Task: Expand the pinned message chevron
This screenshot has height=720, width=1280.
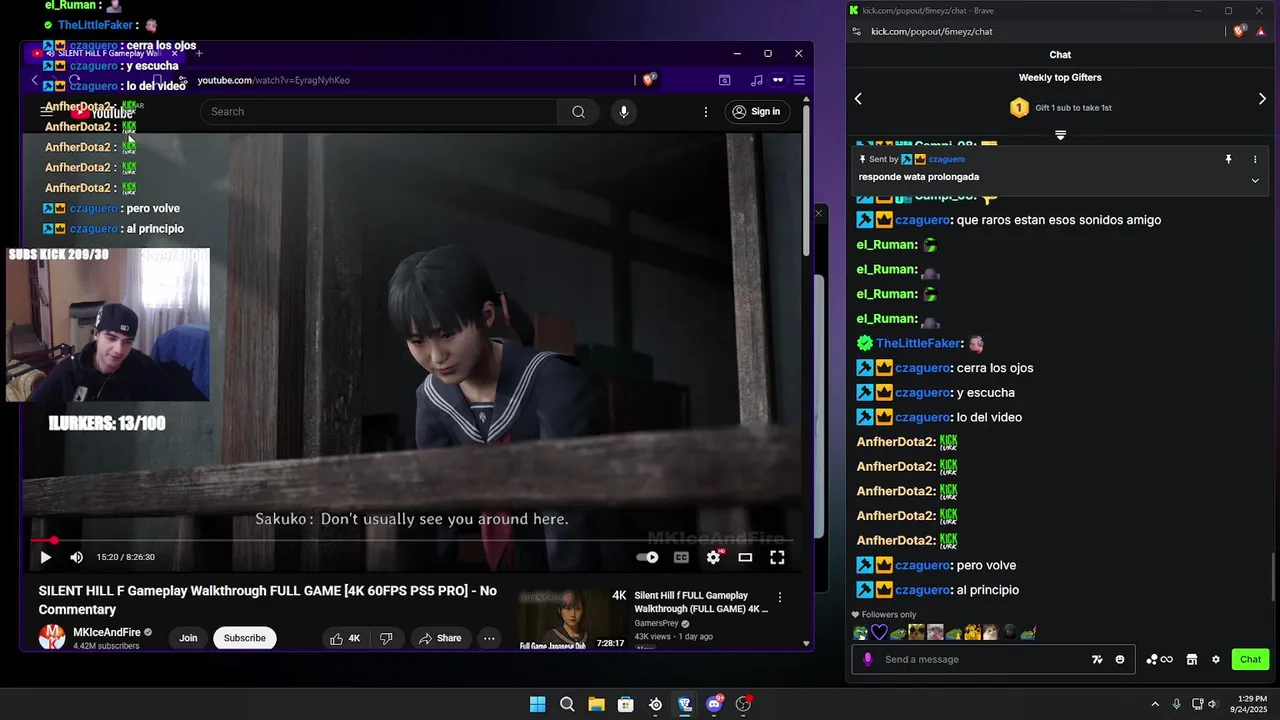Action: pos(1255,180)
